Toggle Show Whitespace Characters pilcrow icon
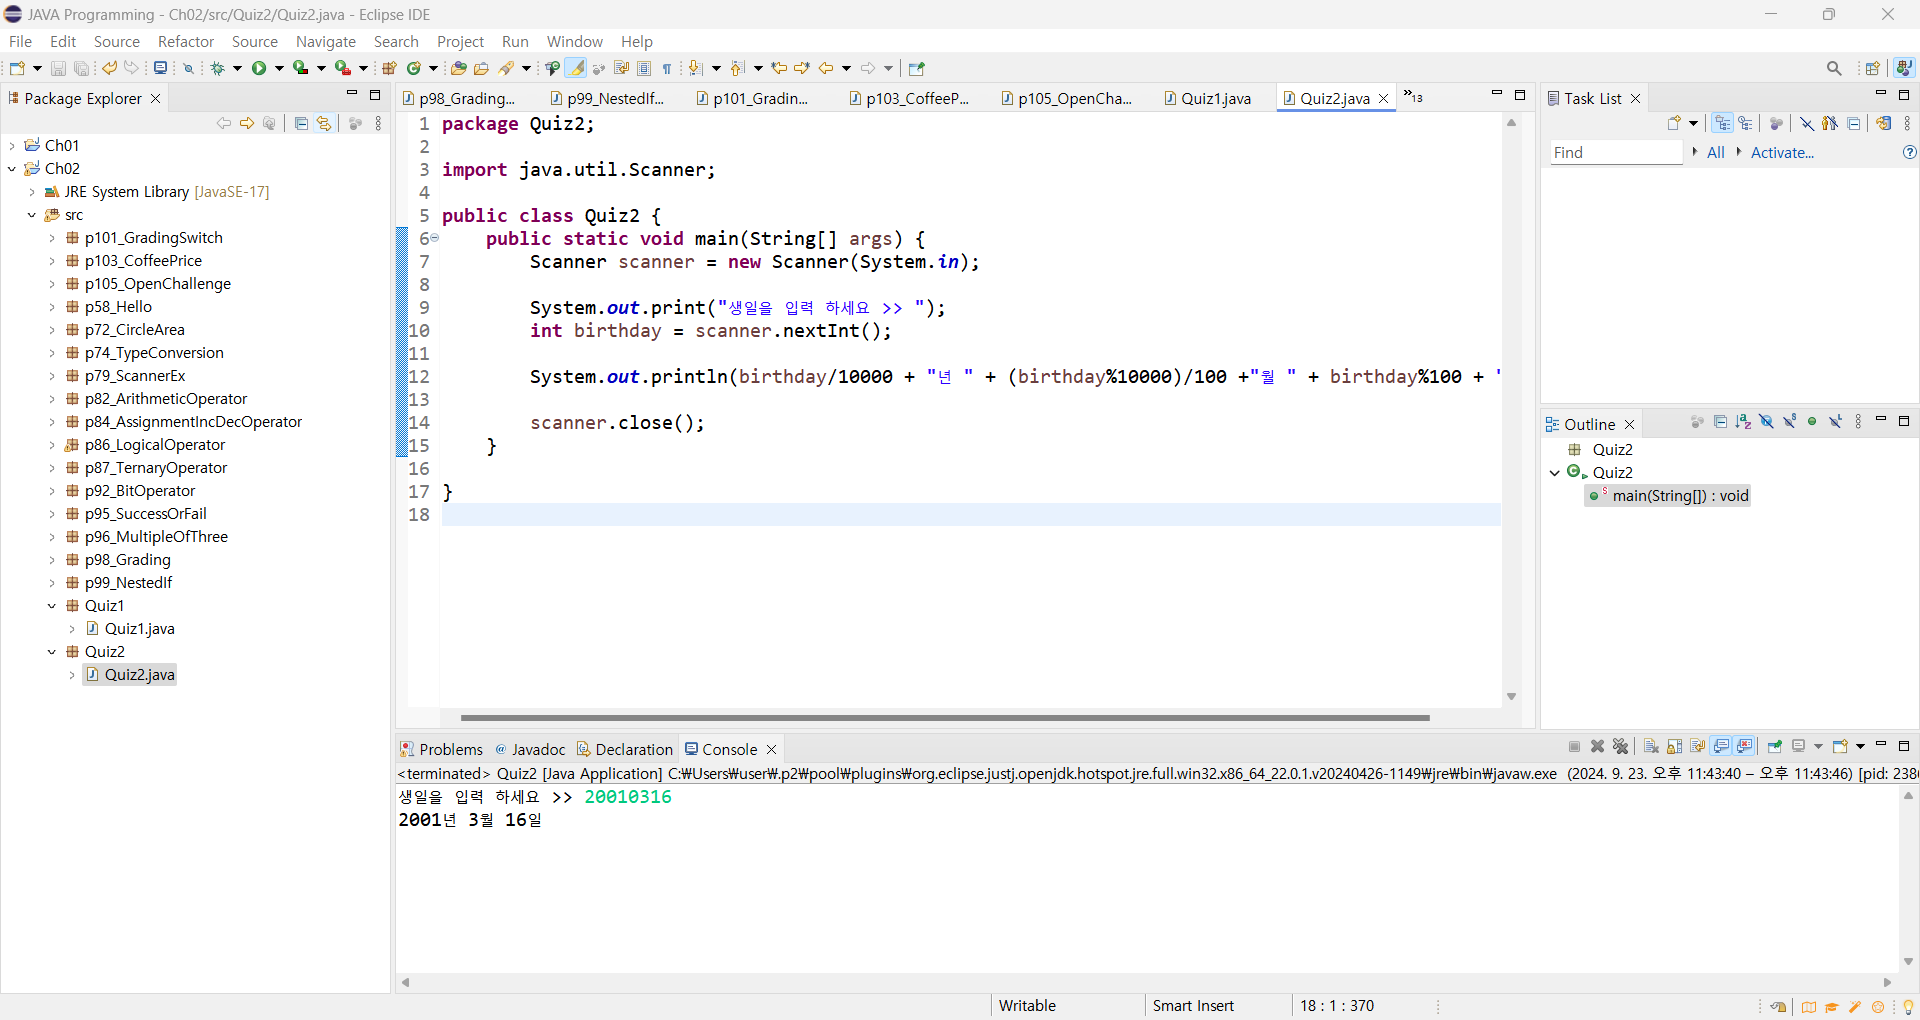Viewport: 1920px width, 1020px height. click(667, 68)
